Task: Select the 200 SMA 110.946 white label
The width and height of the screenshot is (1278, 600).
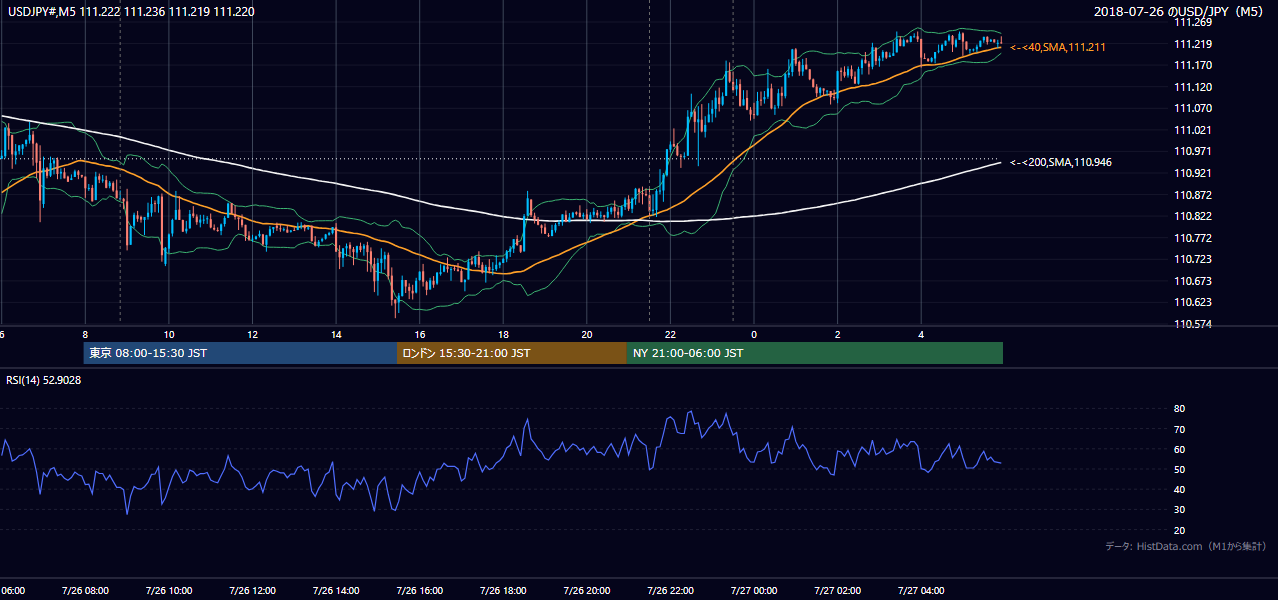Action: tap(1061, 162)
